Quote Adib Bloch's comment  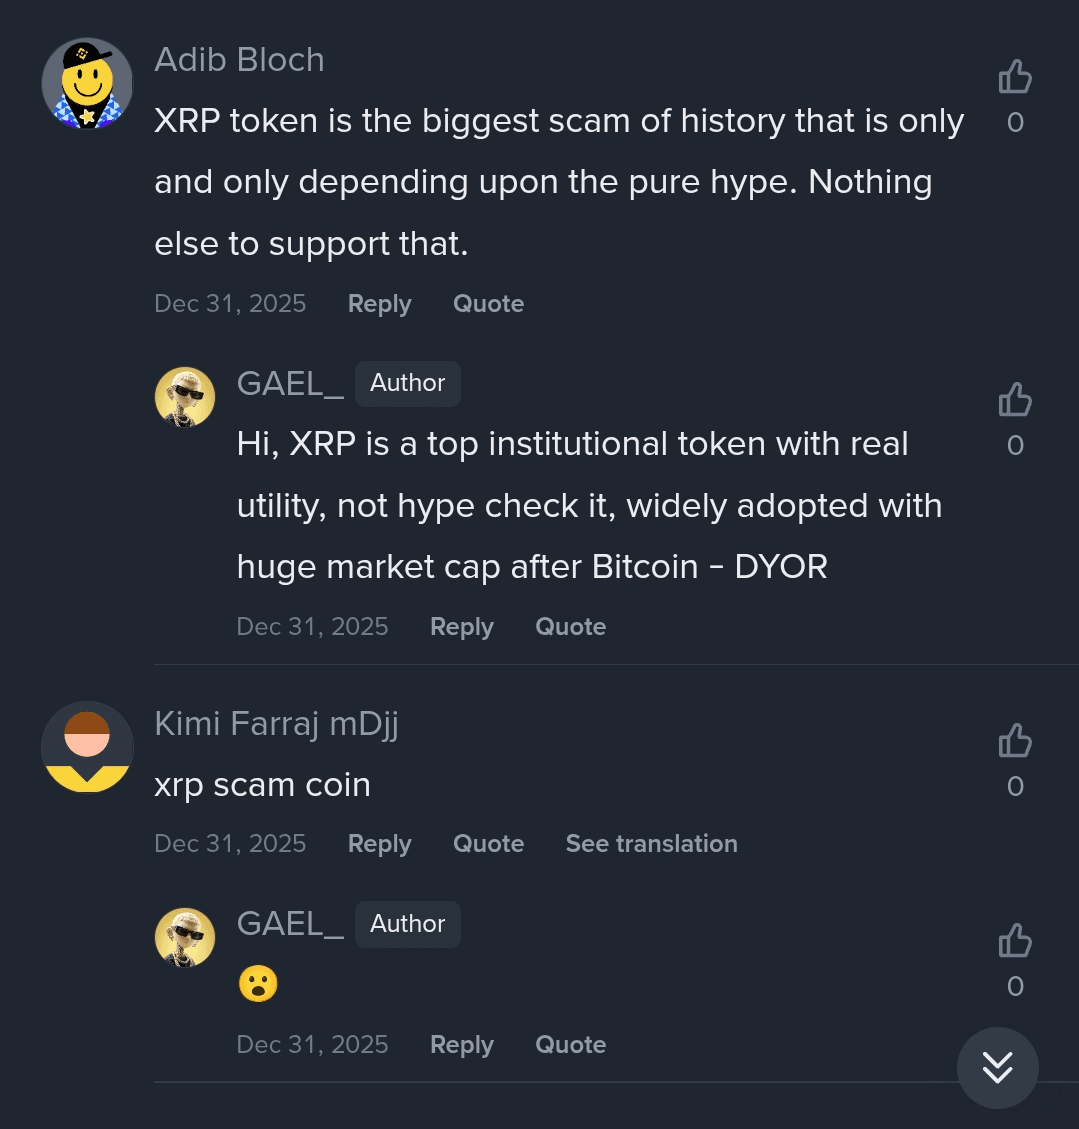(x=488, y=304)
